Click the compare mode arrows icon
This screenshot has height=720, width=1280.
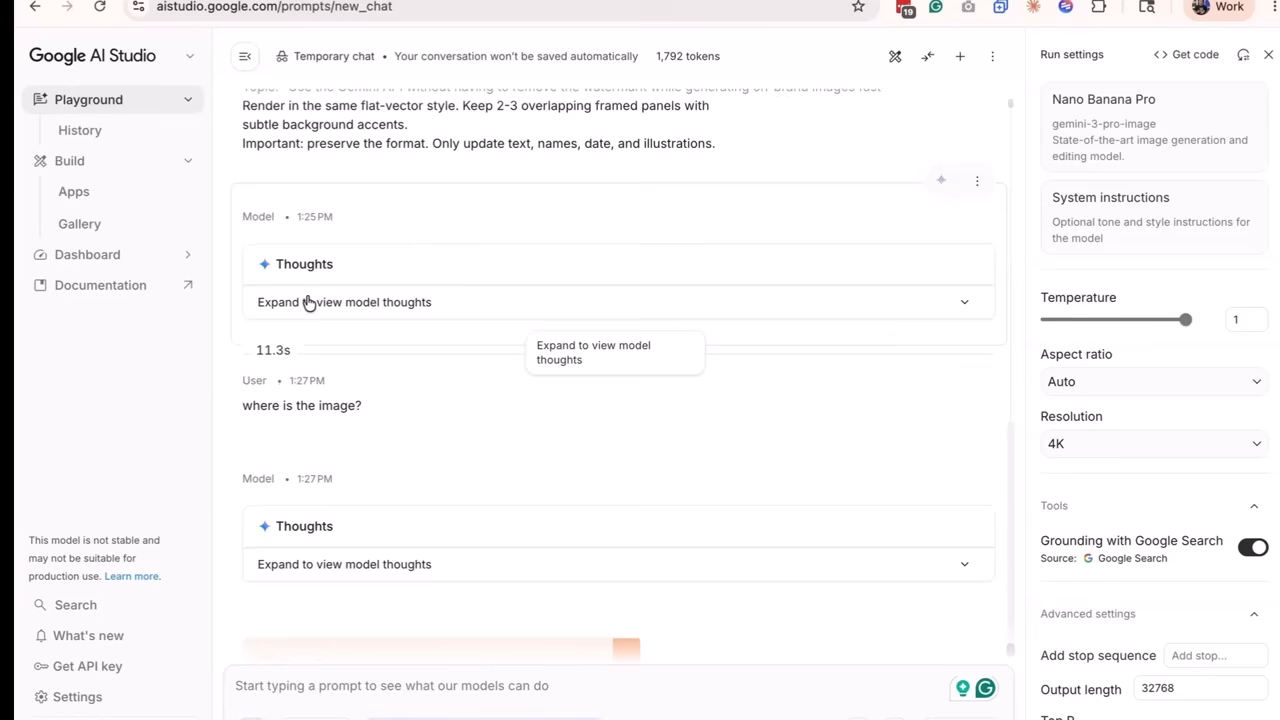coord(928,56)
